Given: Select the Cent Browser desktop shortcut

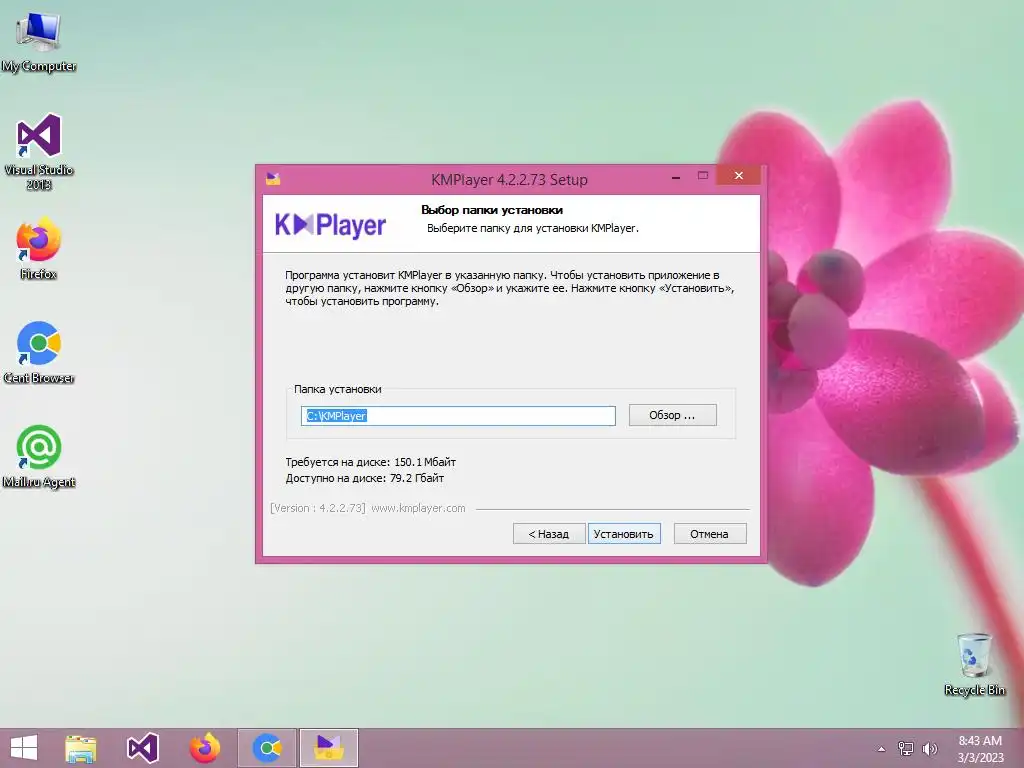Looking at the screenshot, I should (x=39, y=353).
